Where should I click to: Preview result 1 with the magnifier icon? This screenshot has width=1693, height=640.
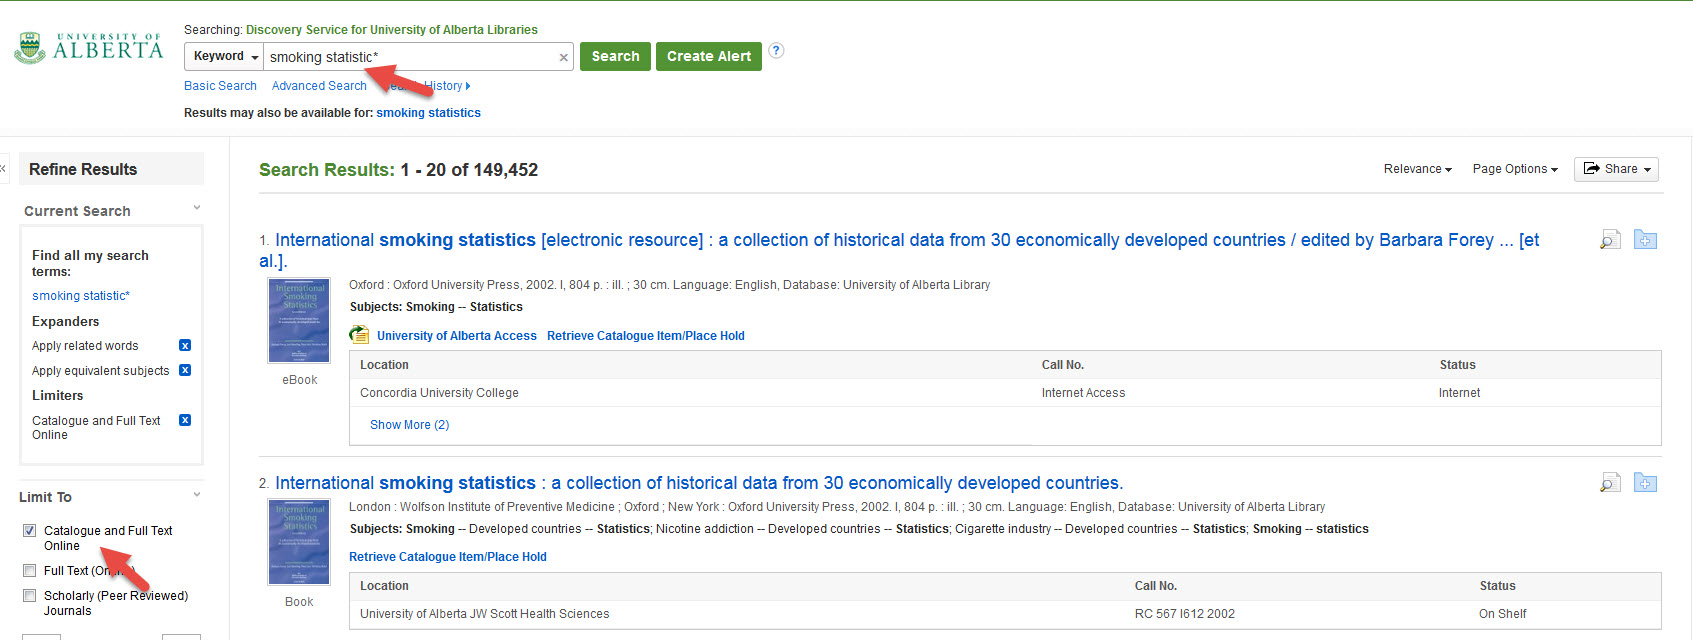[1610, 240]
